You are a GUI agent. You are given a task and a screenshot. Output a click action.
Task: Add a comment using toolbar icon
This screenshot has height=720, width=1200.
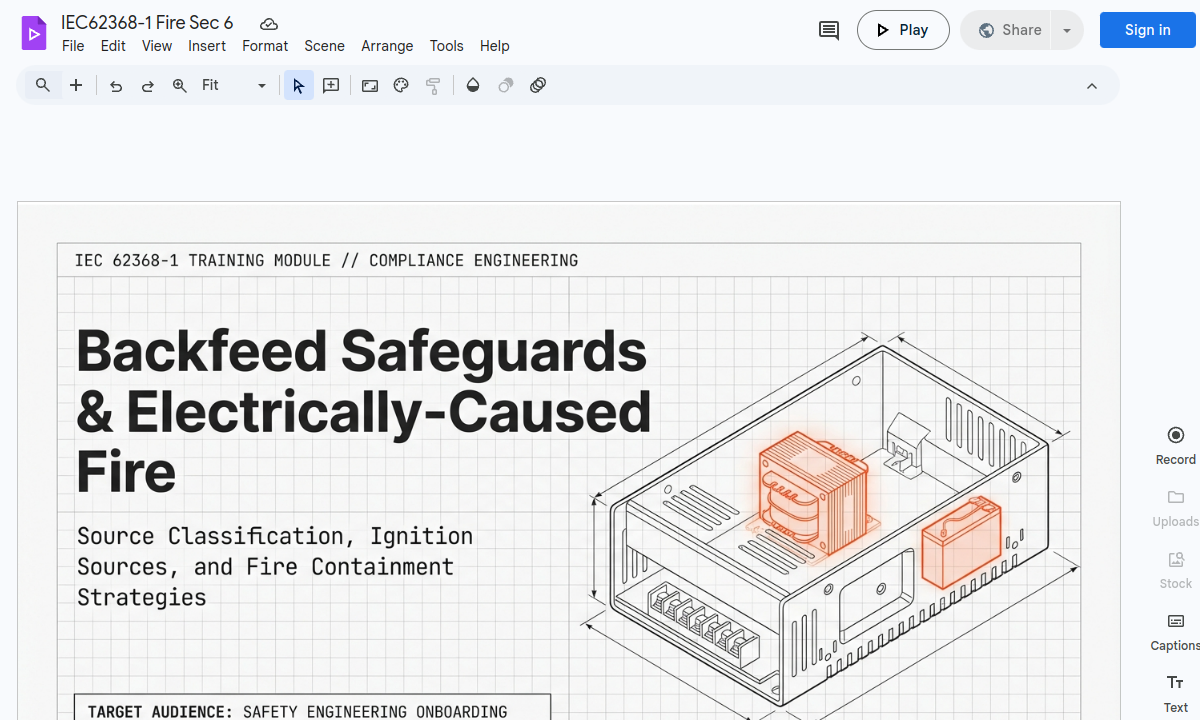pos(331,86)
